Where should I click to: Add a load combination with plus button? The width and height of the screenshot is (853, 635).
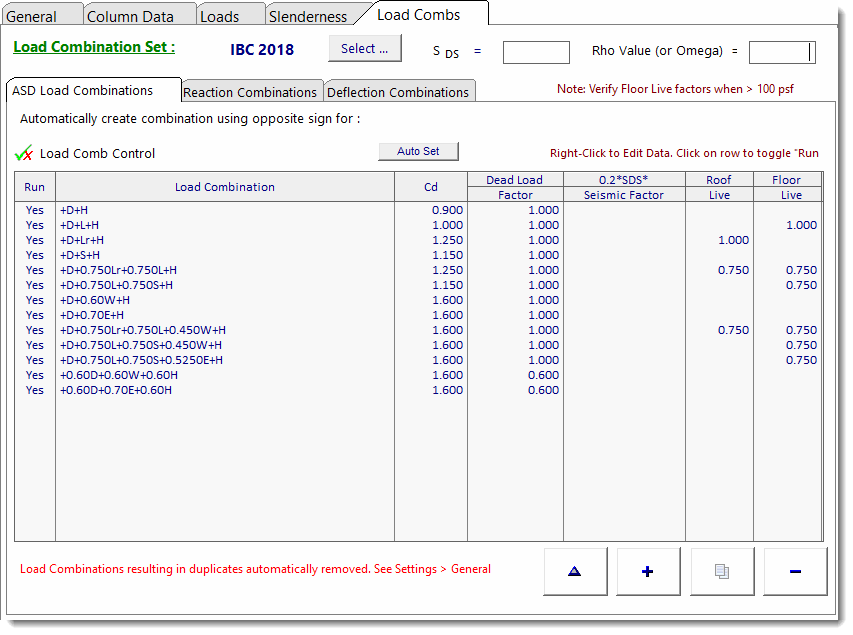coord(648,571)
